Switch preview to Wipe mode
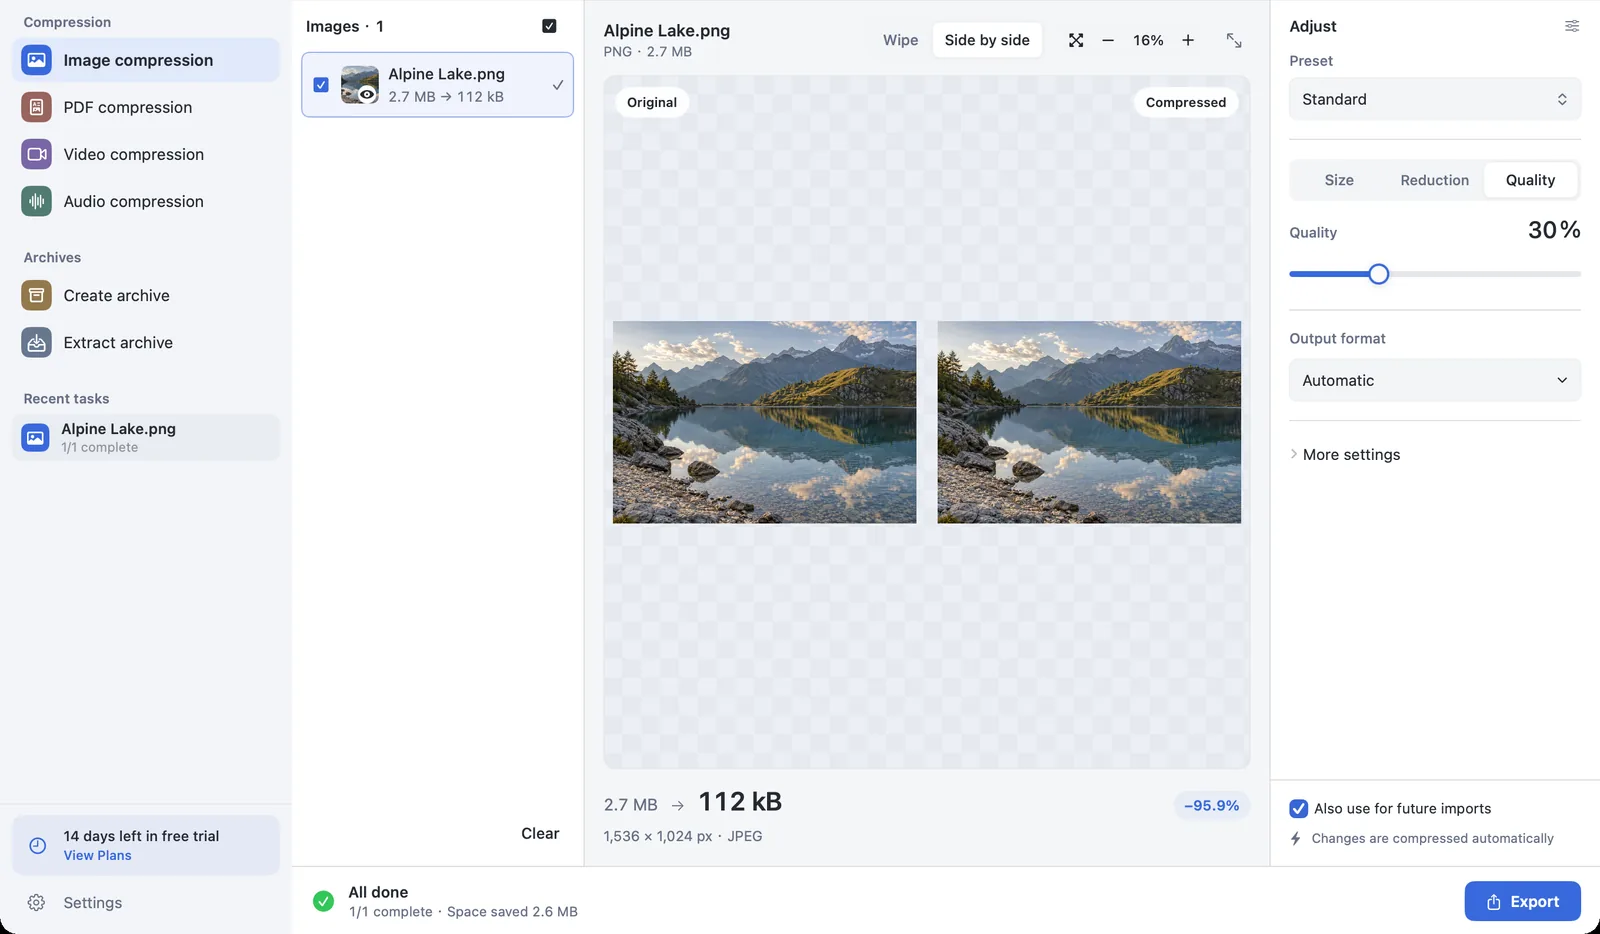 [900, 40]
